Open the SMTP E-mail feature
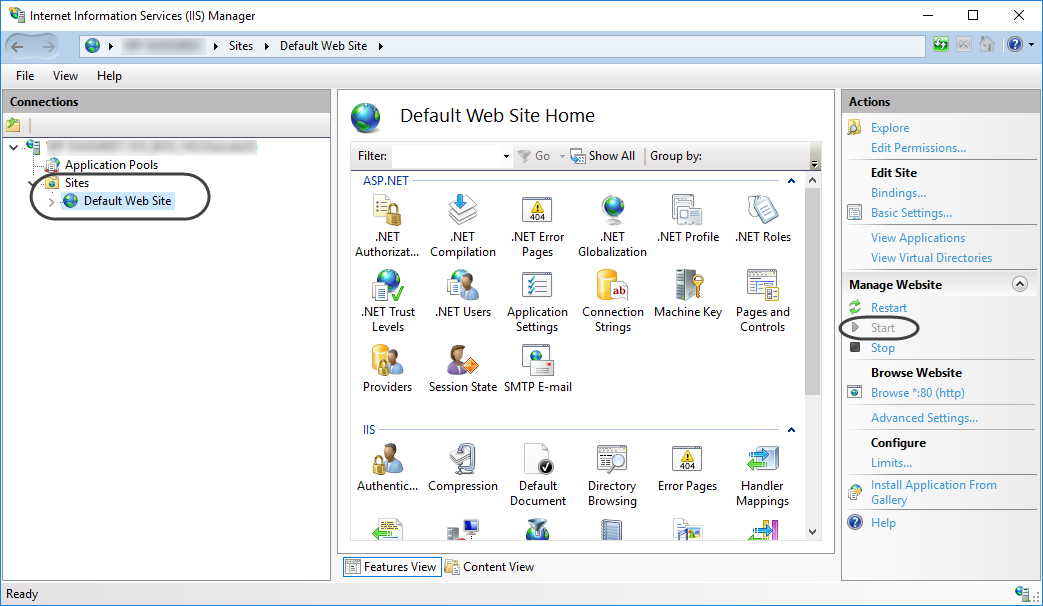1043x606 pixels. click(x=537, y=369)
